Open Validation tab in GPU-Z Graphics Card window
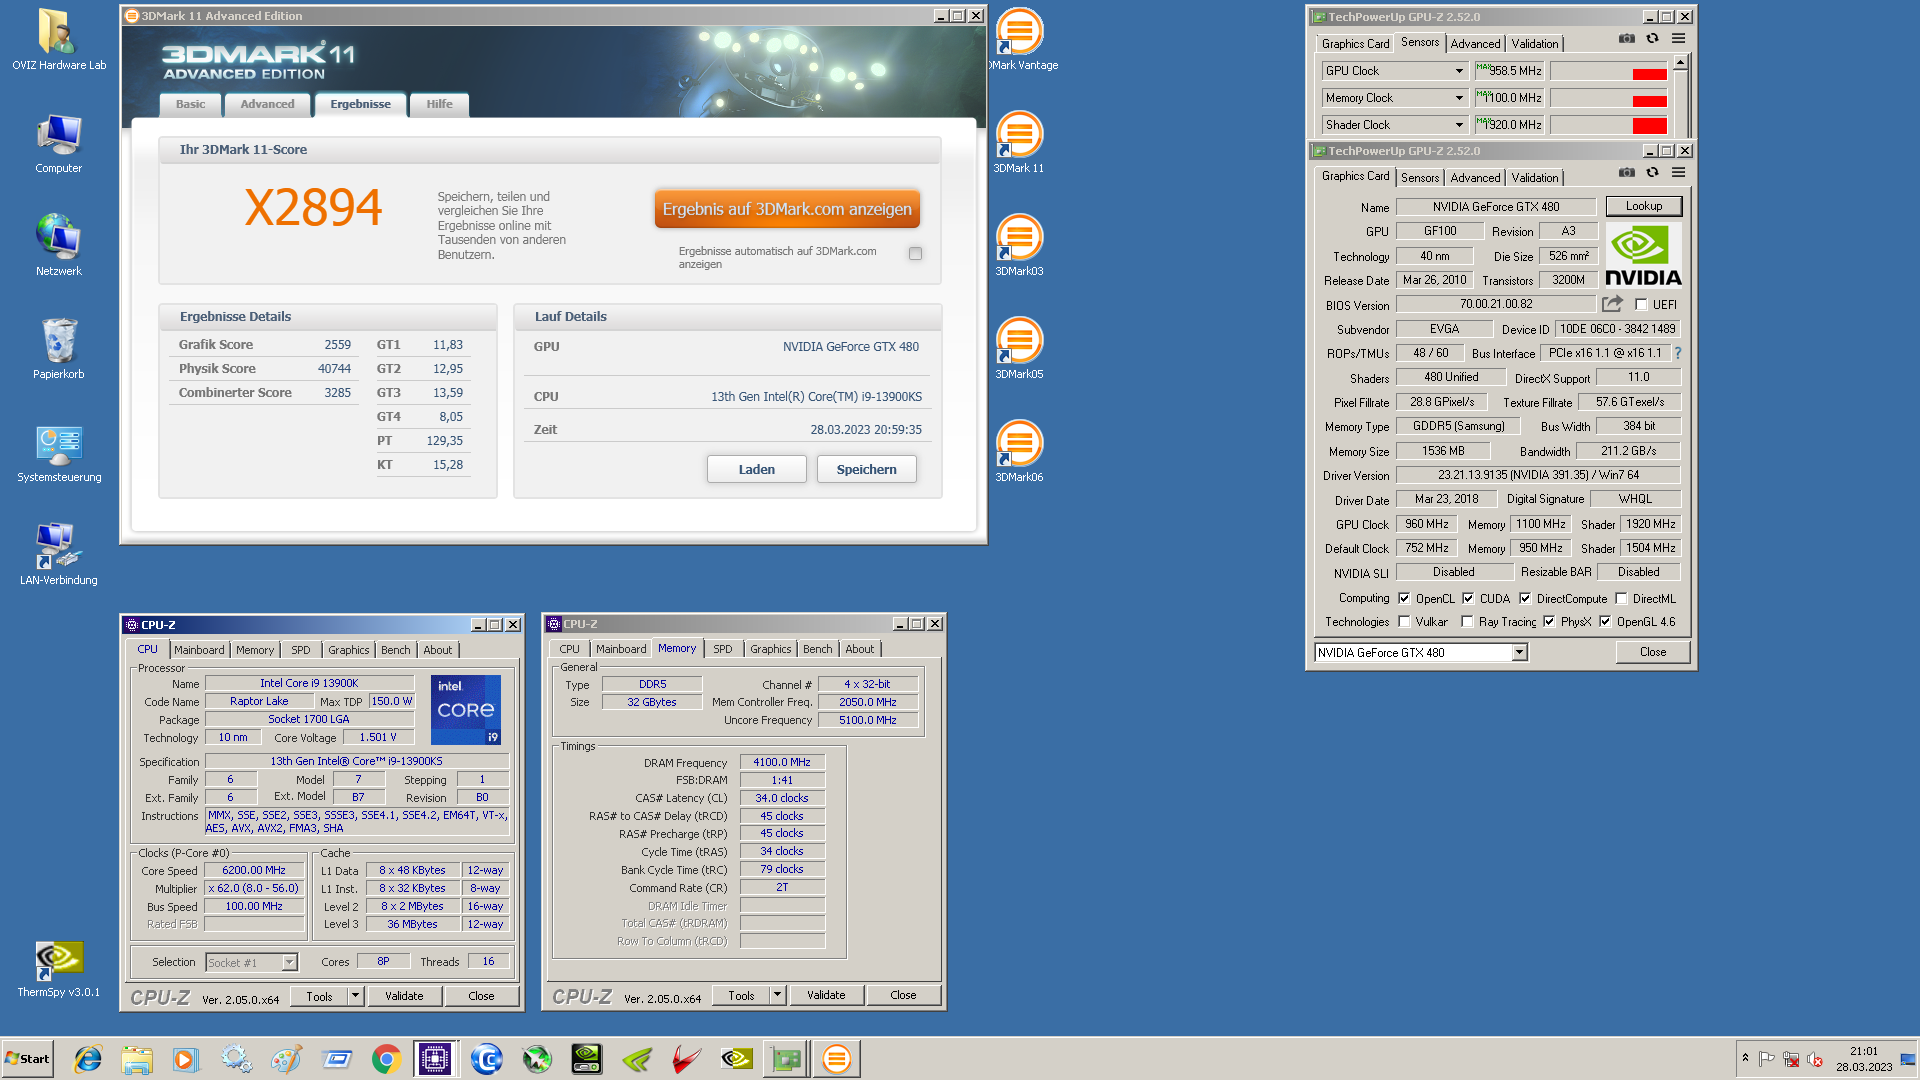This screenshot has height=1080, width=1920. (x=1535, y=178)
